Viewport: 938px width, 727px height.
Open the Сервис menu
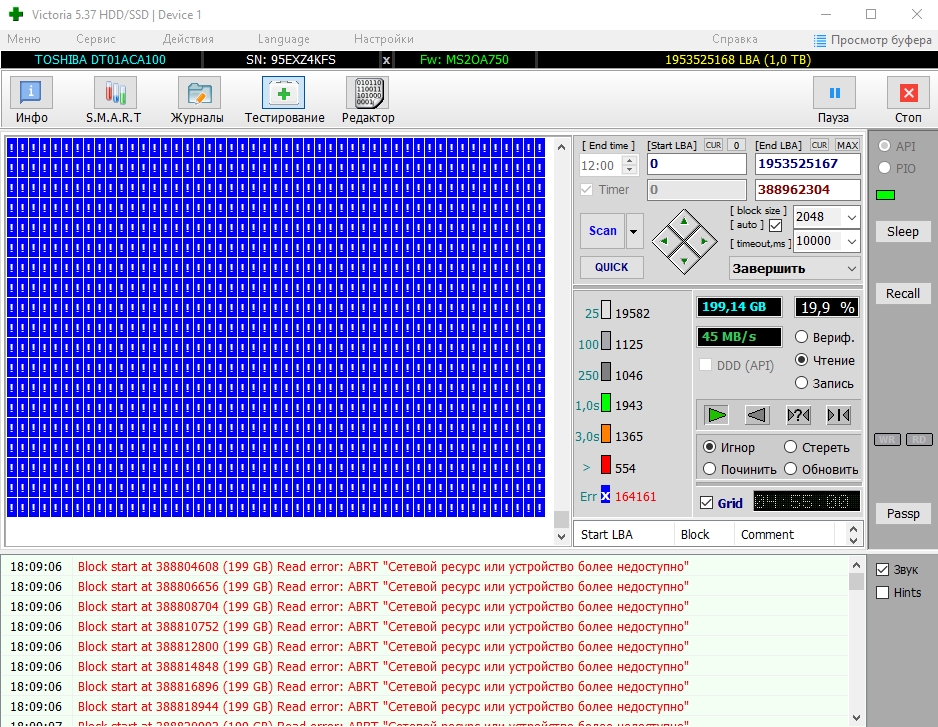point(96,39)
